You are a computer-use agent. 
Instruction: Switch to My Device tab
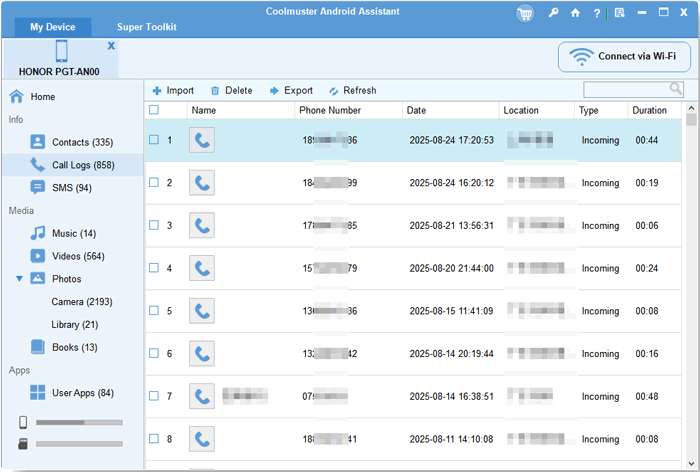coord(53,27)
